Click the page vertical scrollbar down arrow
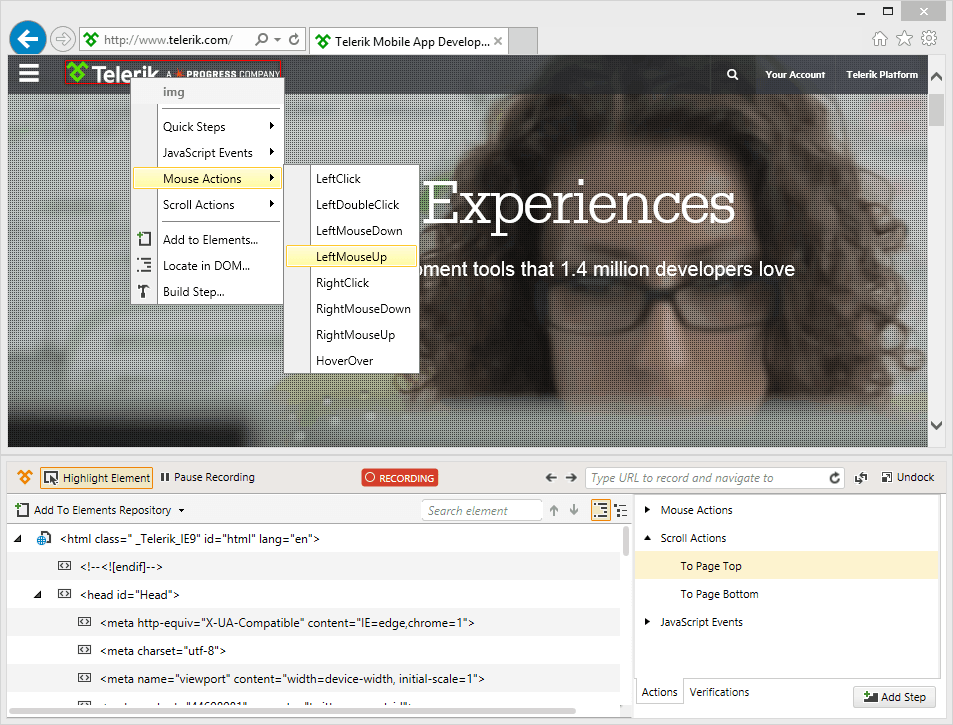This screenshot has width=953, height=725. 937,425
